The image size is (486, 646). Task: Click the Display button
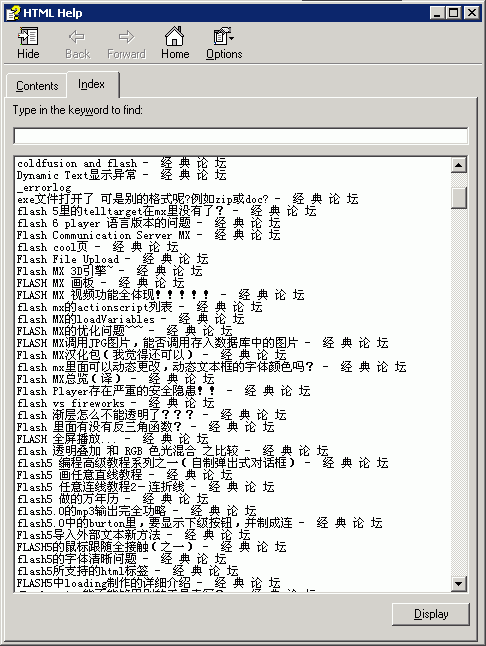[430, 614]
